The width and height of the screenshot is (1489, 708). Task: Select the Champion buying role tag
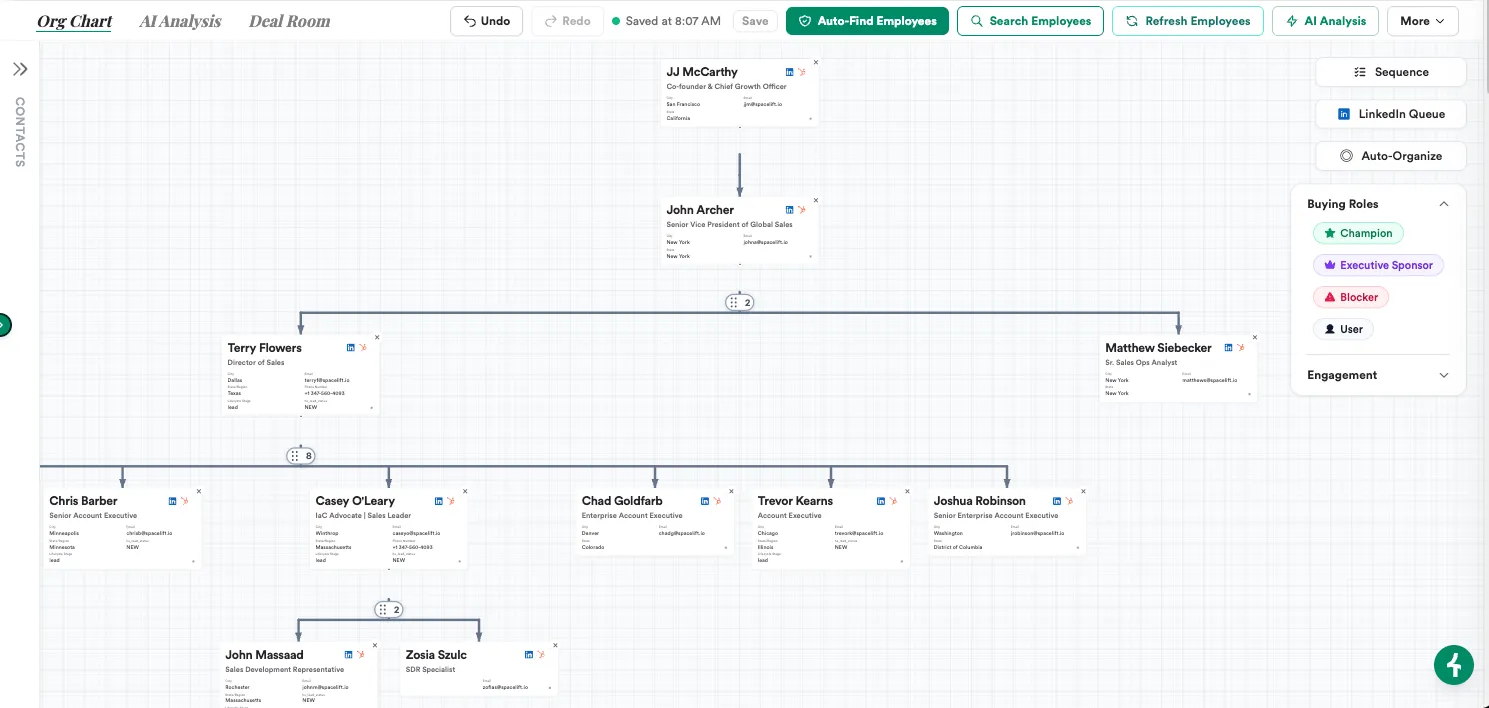[x=1358, y=233]
